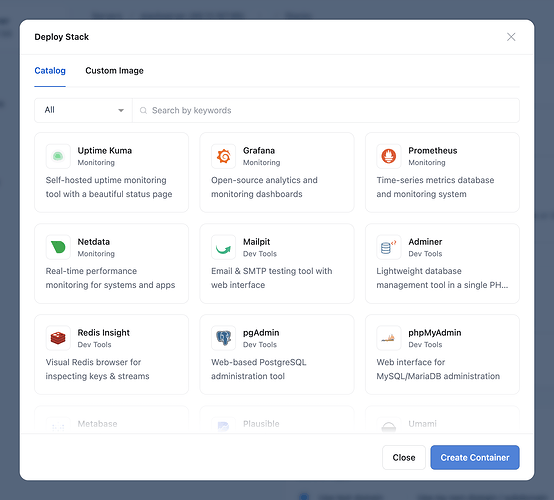Click the Create Container button
Screen dimensions: 554x500
[475, 457]
